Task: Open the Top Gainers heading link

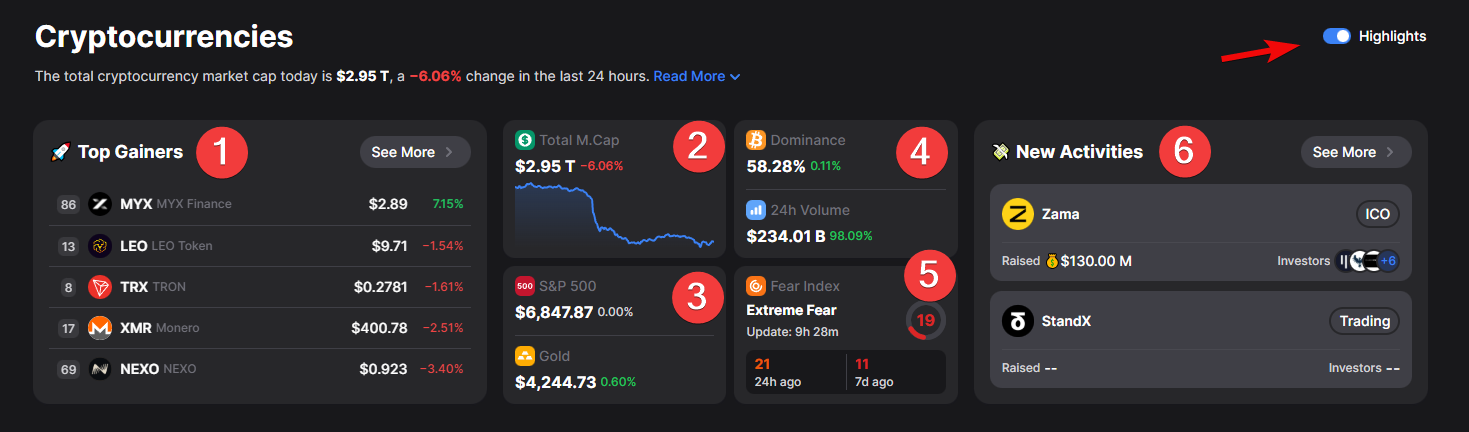Action: 130,152
